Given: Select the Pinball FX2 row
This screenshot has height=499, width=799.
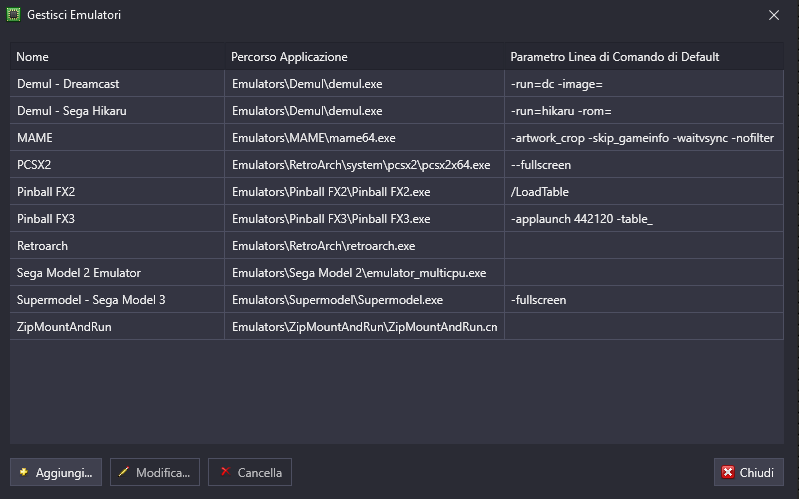Looking at the screenshot, I should pyautogui.click(x=396, y=192).
